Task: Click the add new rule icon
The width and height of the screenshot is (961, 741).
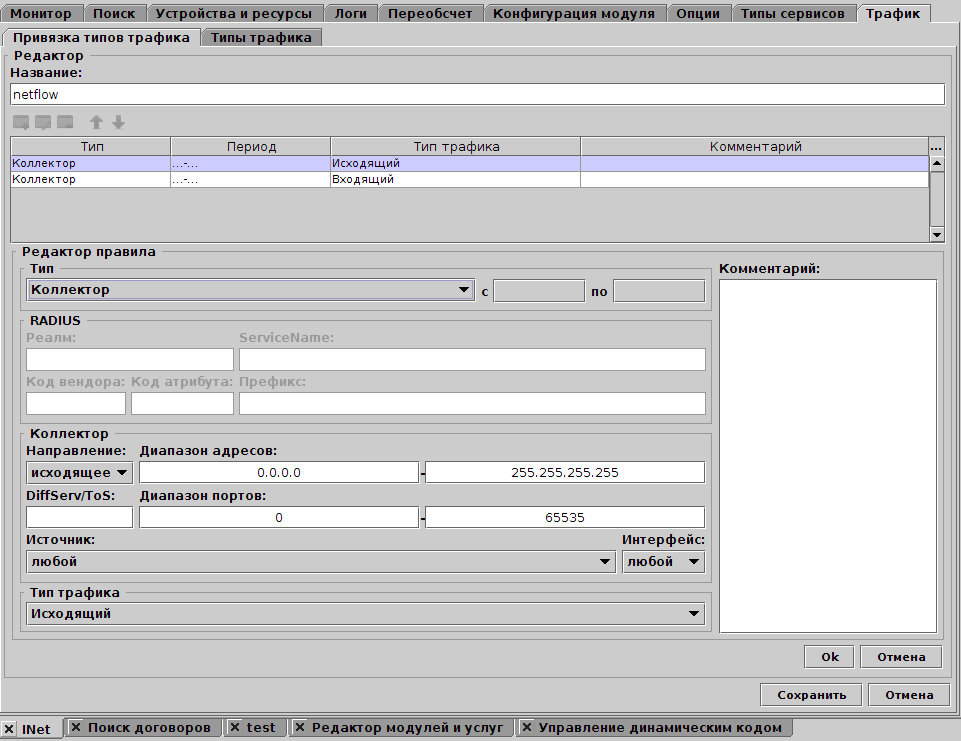Action: point(20,122)
